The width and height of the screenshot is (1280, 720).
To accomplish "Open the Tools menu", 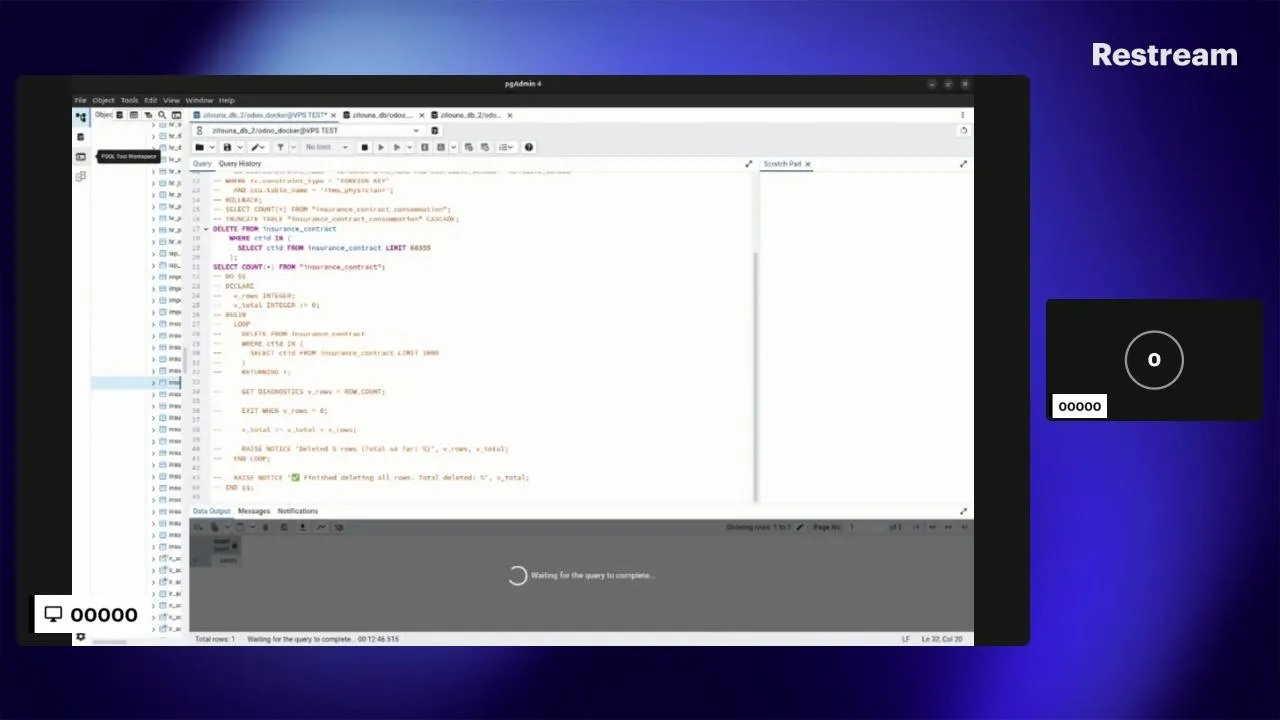I will click(x=129, y=100).
